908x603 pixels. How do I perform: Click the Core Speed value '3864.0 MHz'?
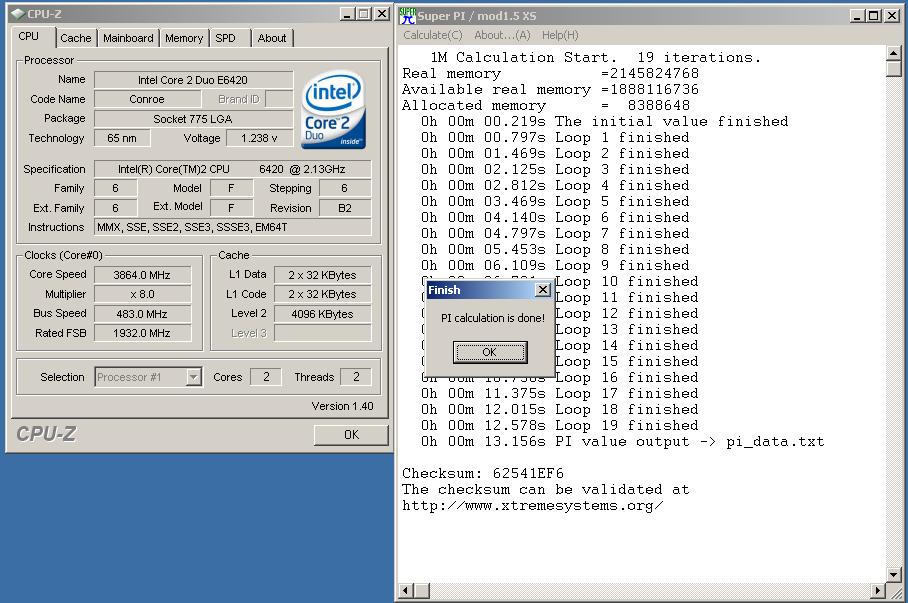point(142,275)
